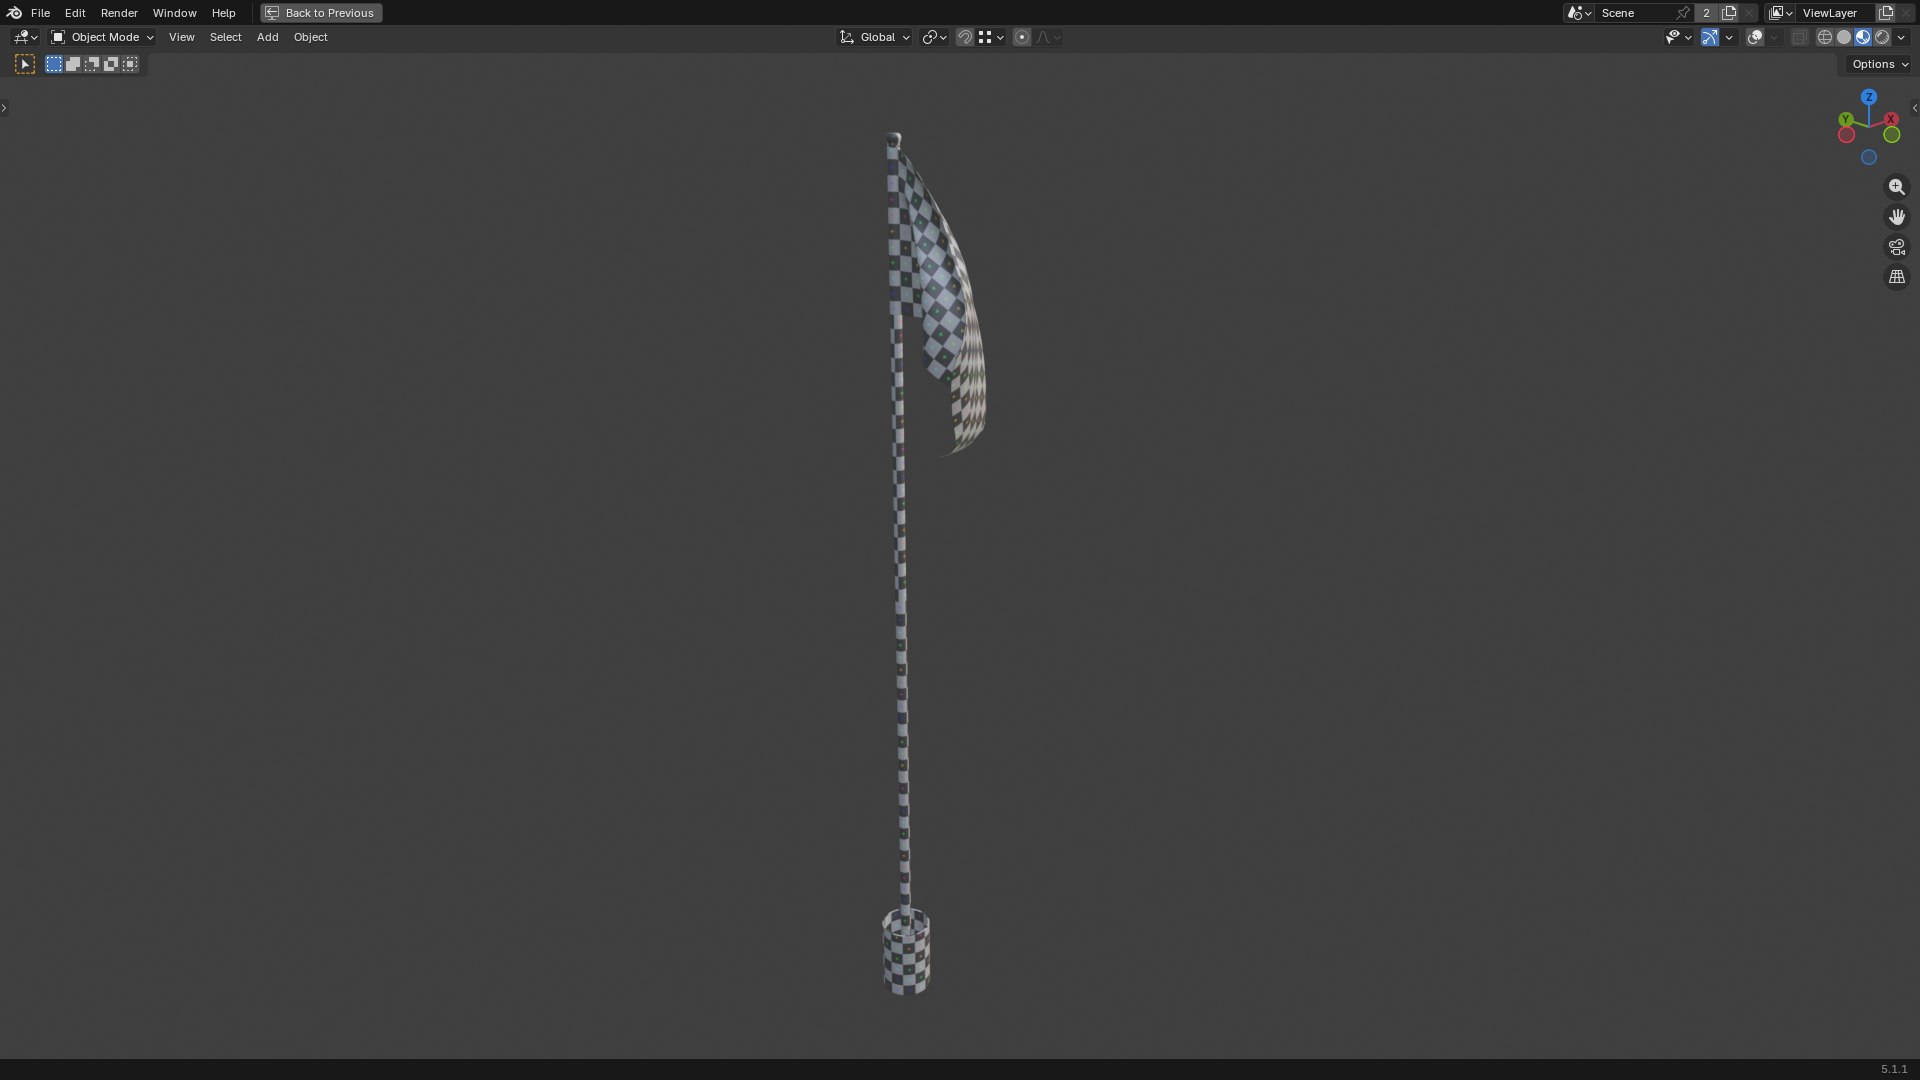Open the Render menu
The width and height of the screenshot is (1920, 1080).
(119, 13)
